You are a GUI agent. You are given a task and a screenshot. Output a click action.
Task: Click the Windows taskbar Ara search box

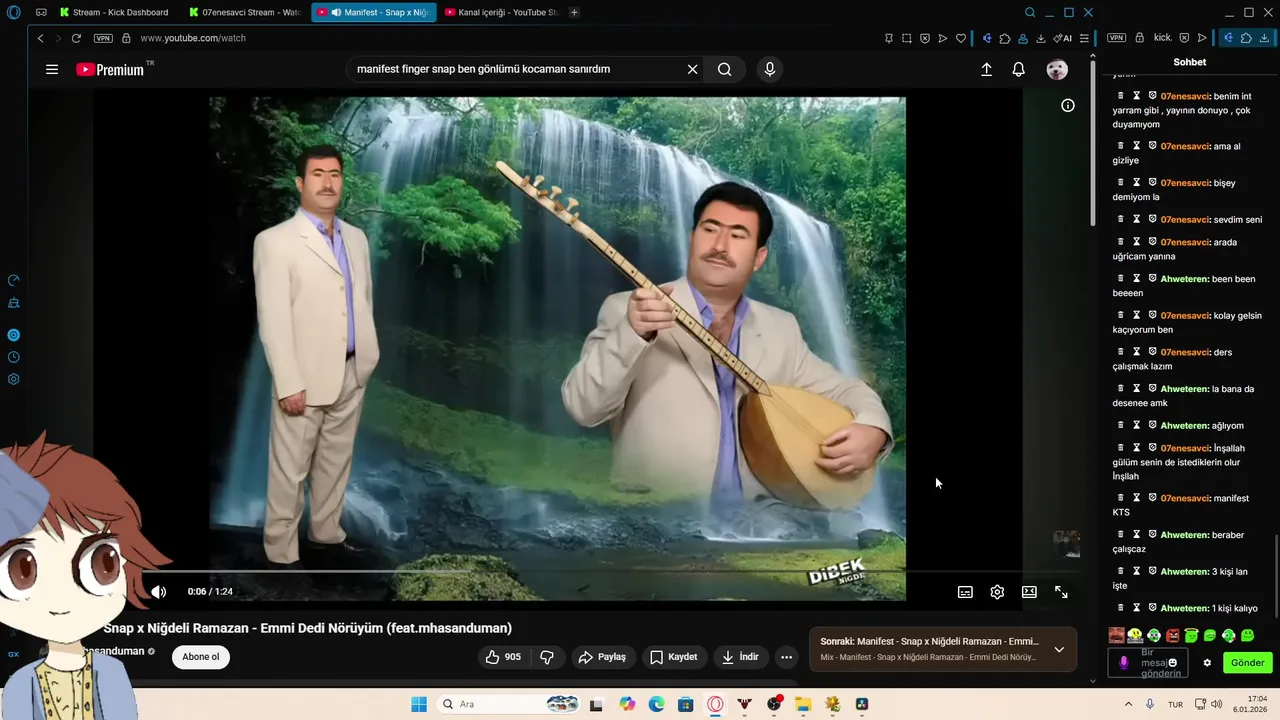[510, 704]
